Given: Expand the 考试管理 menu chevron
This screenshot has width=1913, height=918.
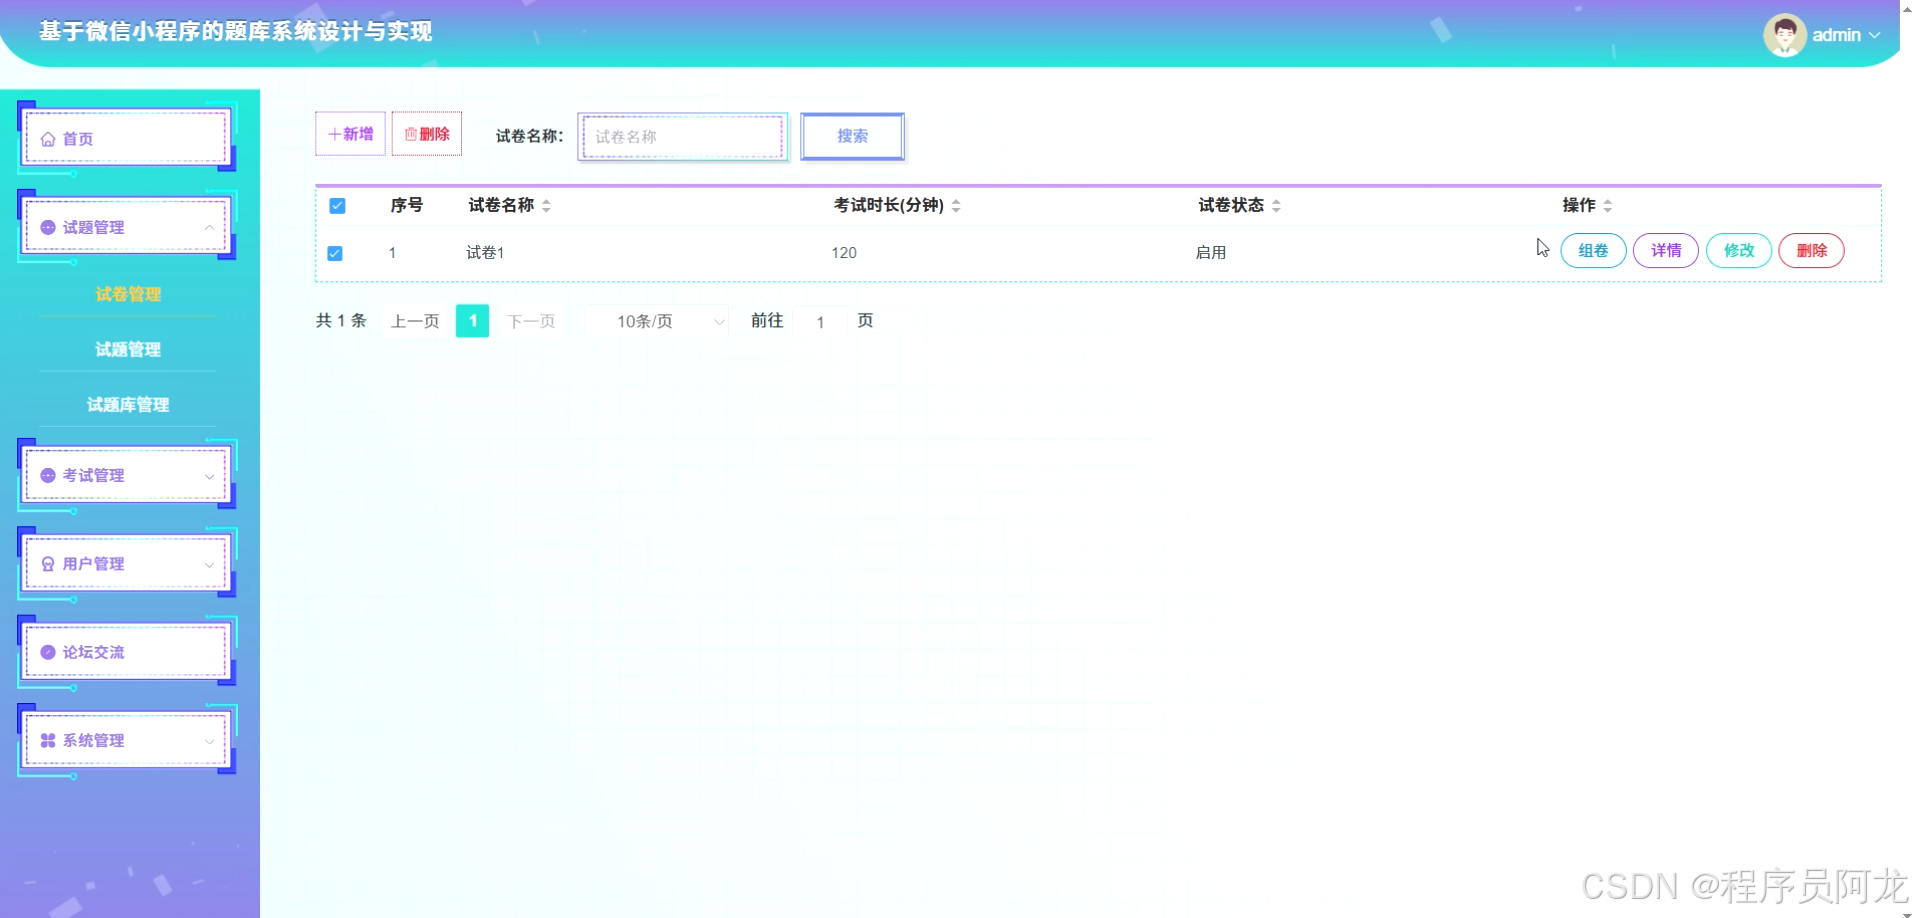Looking at the screenshot, I should pyautogui.click(x=209, y=476).
